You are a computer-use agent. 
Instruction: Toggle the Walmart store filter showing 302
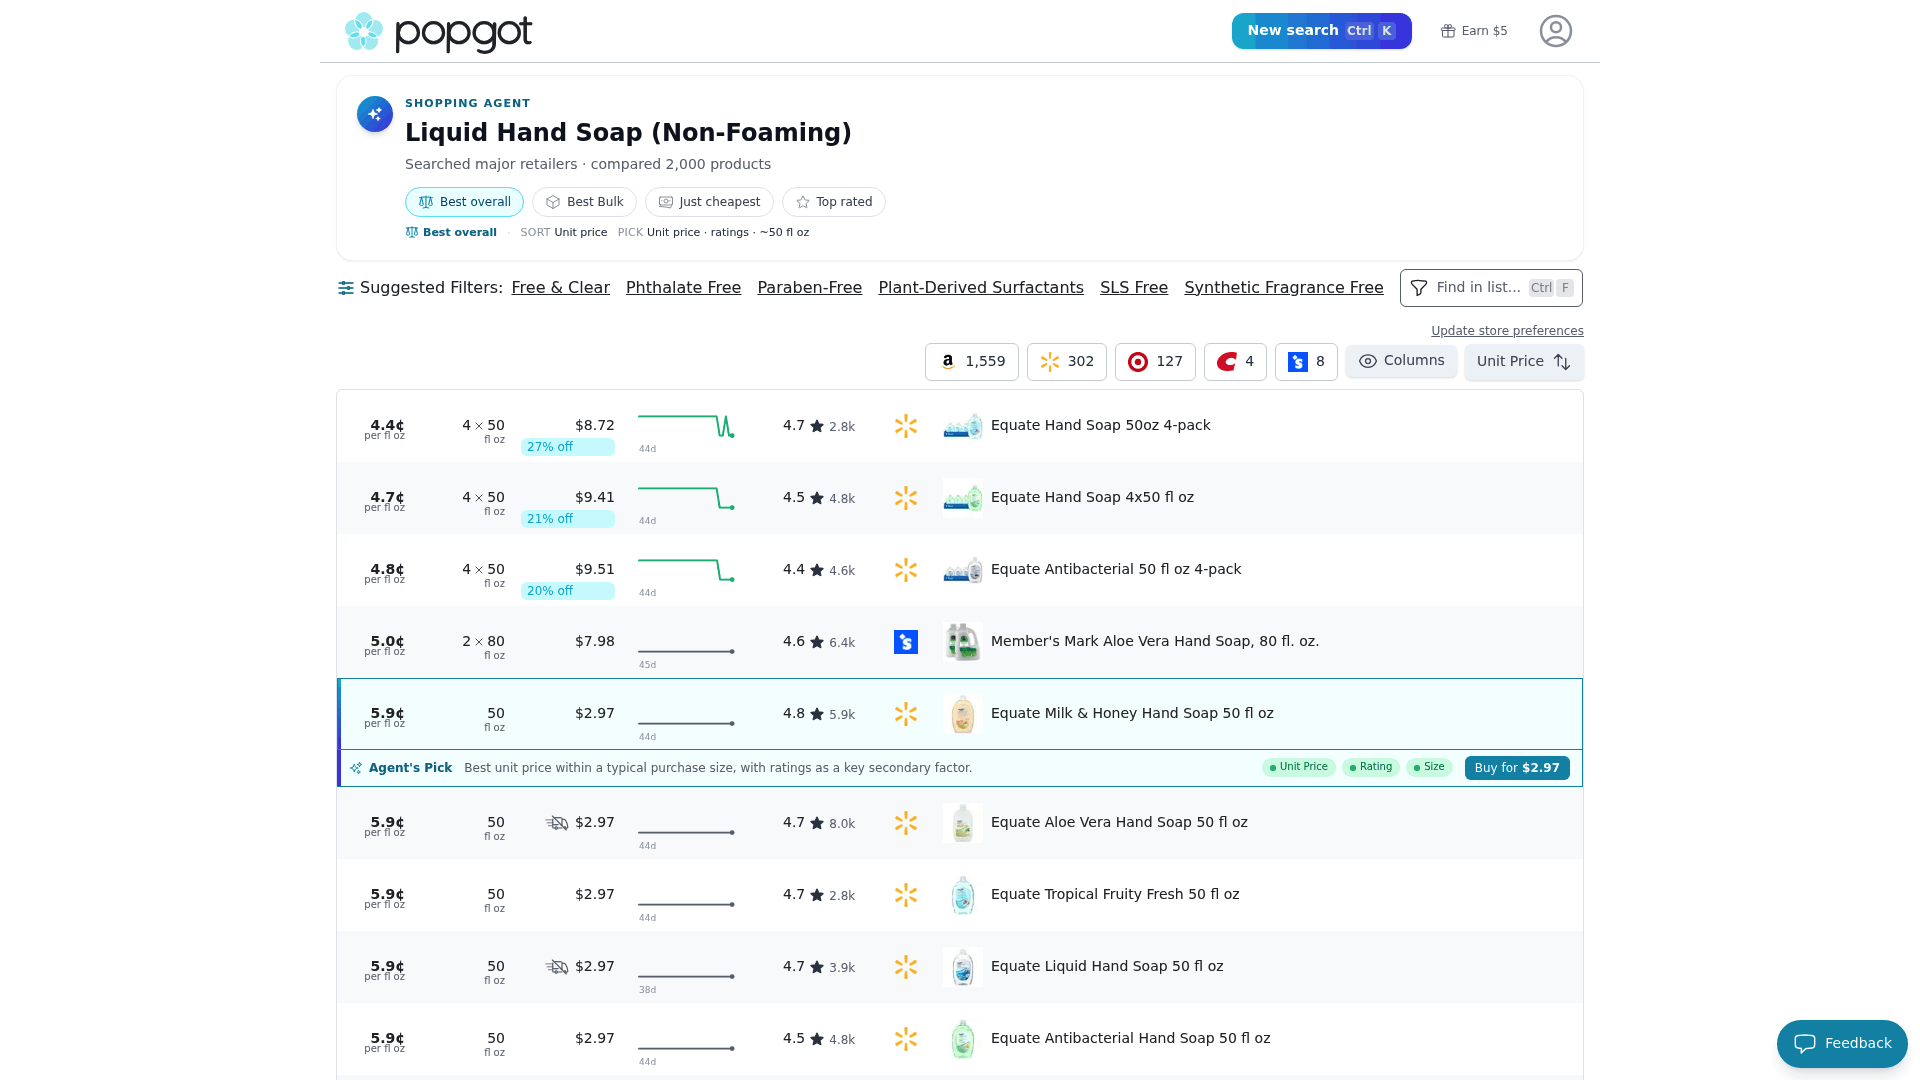1067,362
